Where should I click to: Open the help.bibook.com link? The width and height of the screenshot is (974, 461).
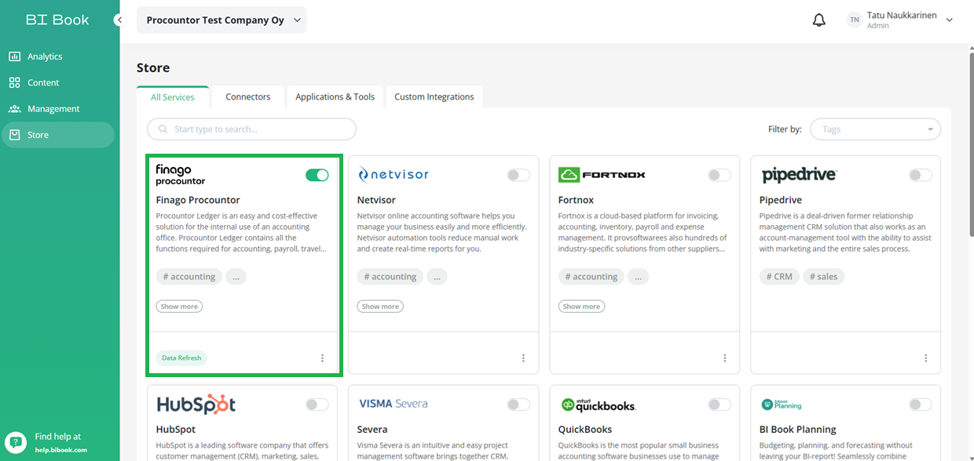[x=61, y=450]
